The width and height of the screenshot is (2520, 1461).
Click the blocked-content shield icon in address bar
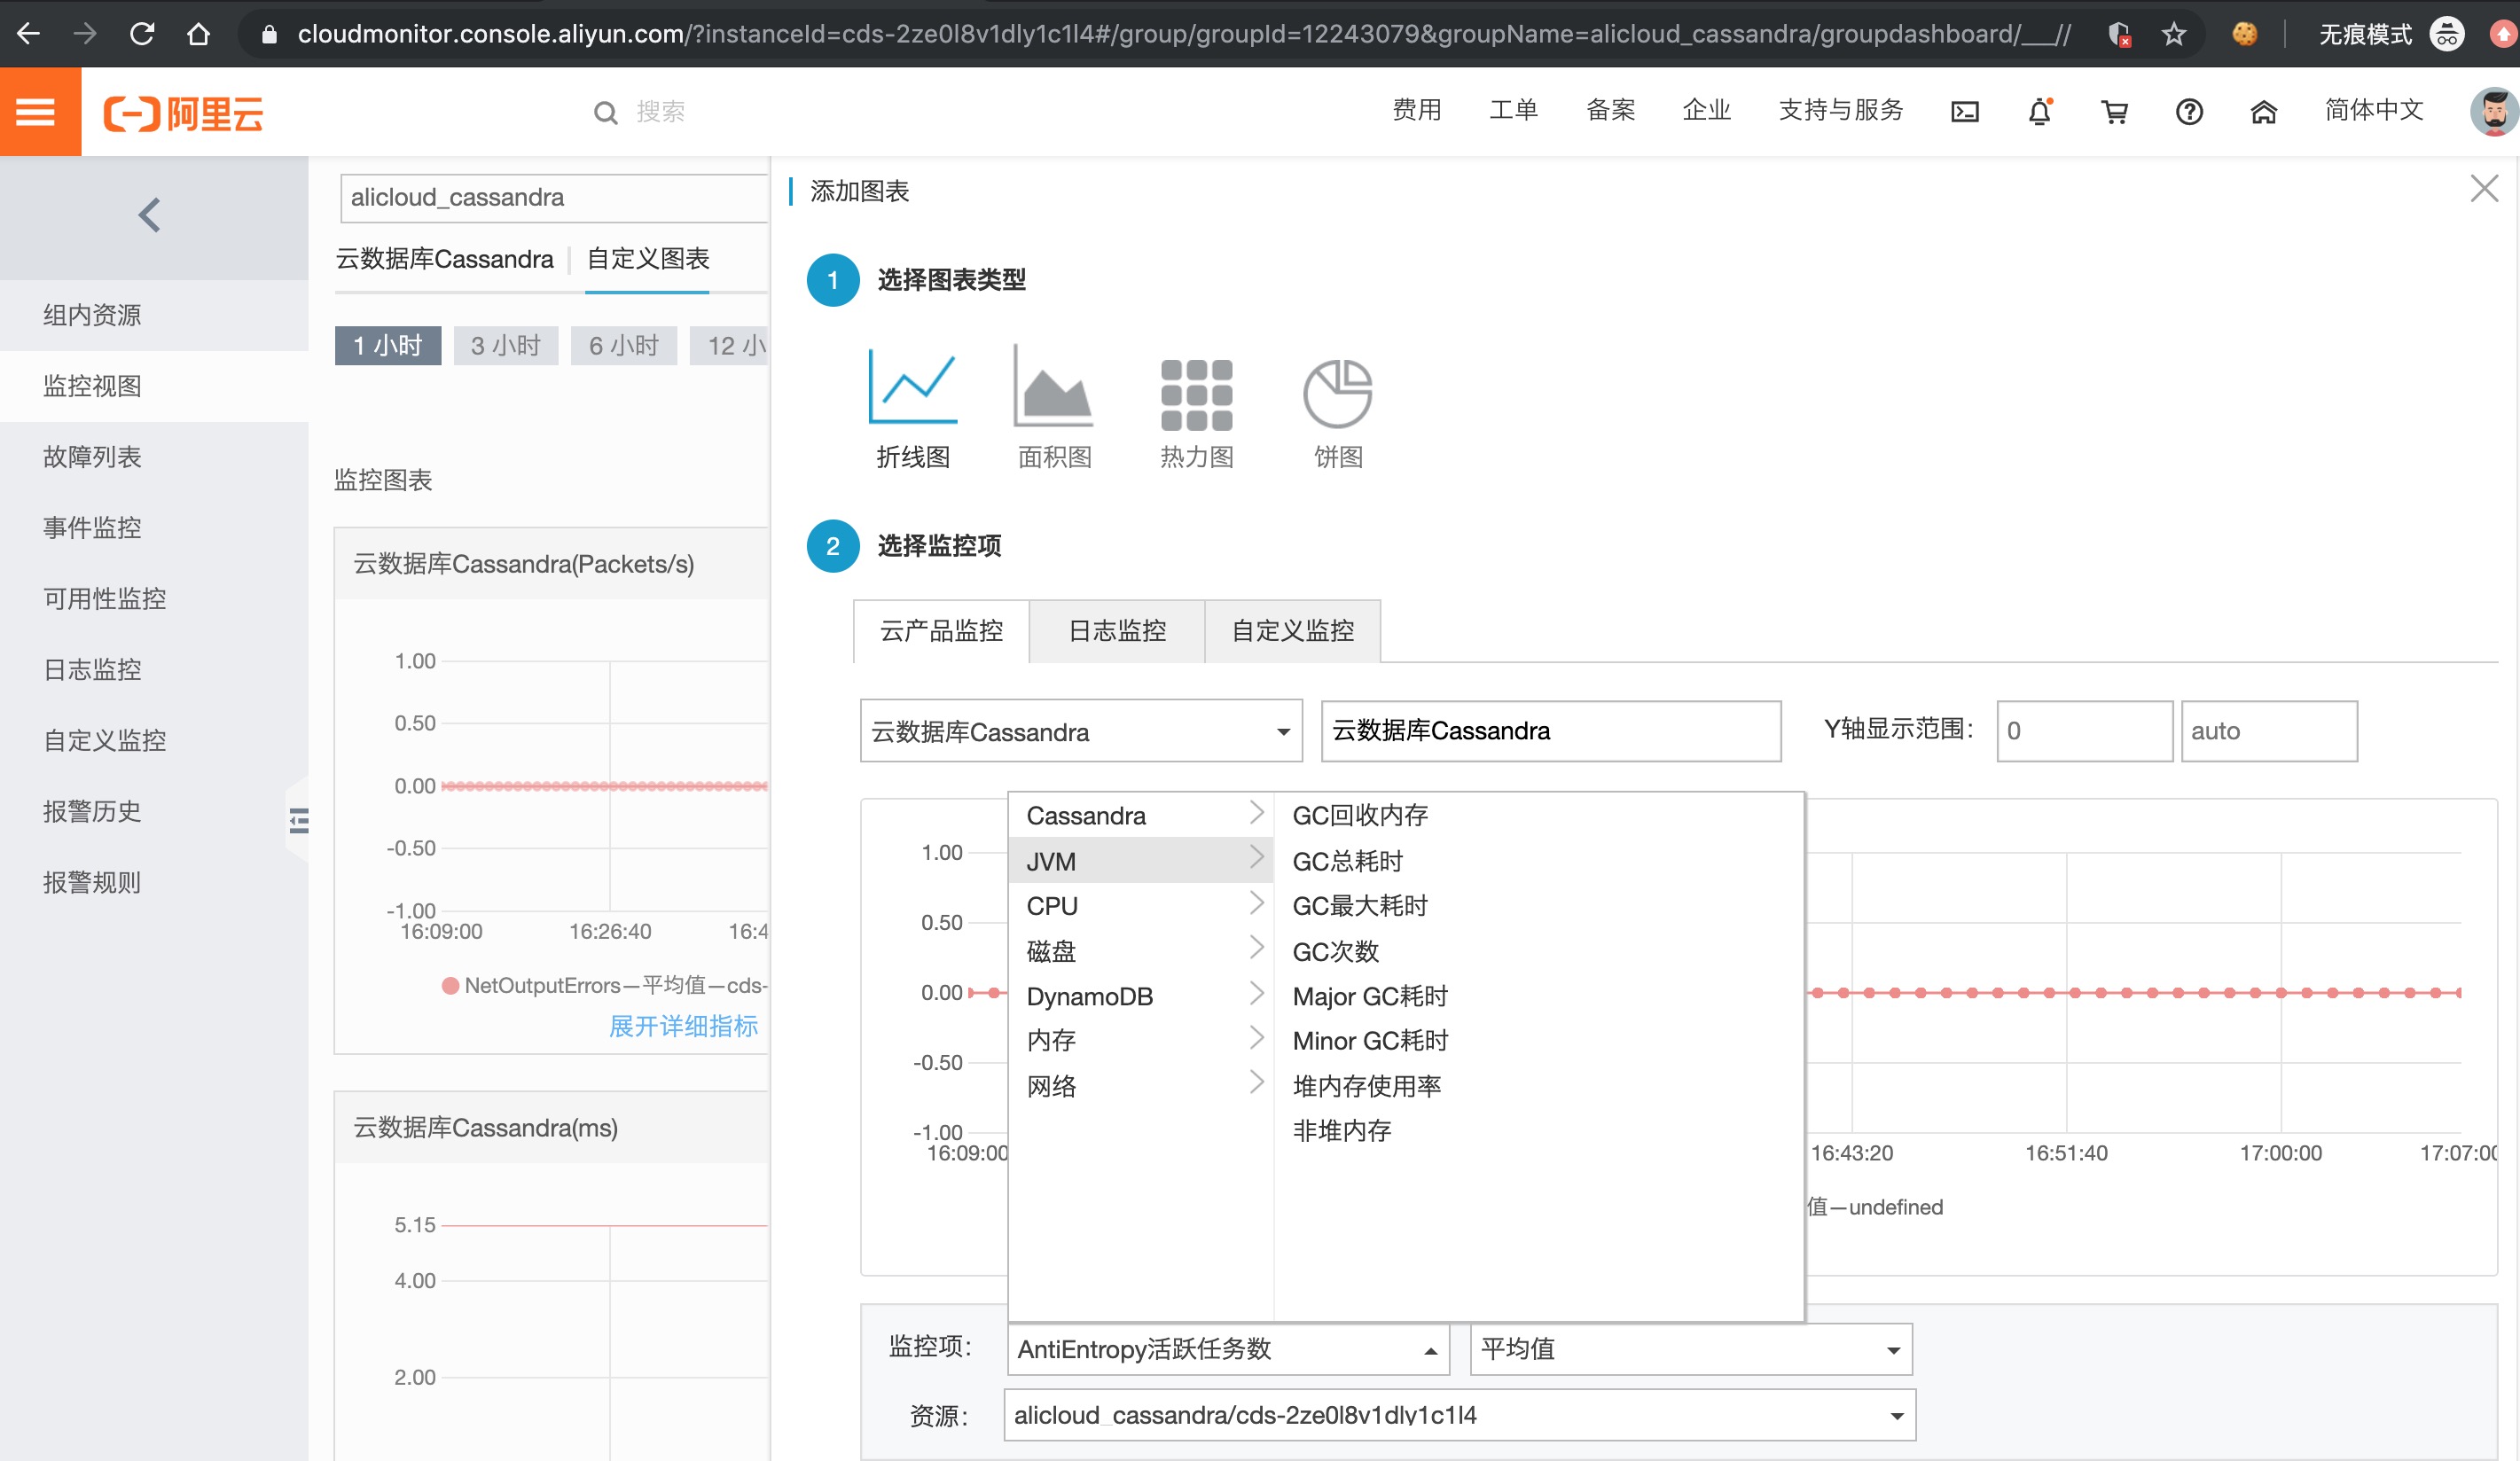[2118, 34]
